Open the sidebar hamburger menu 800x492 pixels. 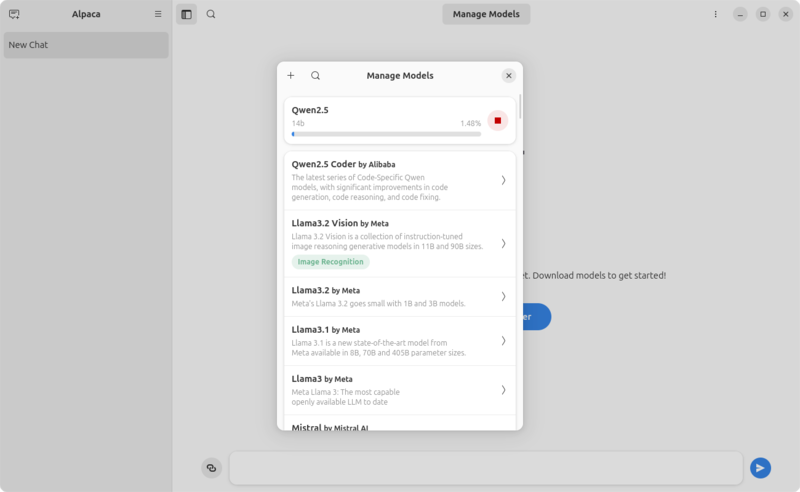[158, 14]
